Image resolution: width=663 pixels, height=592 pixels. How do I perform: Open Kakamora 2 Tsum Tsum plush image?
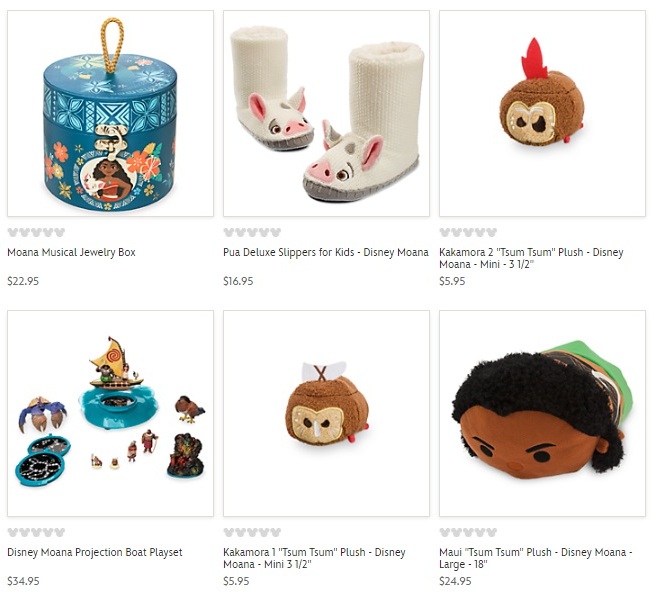pyautogui.click(x=542, y=114)
